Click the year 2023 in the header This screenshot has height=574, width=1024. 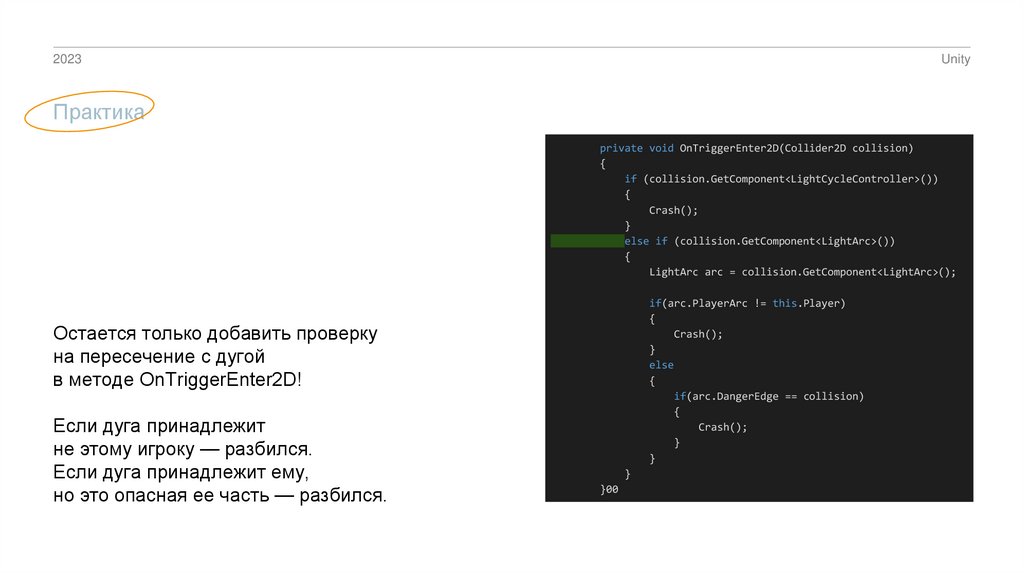pyautogui.click(x=67, y=60)
